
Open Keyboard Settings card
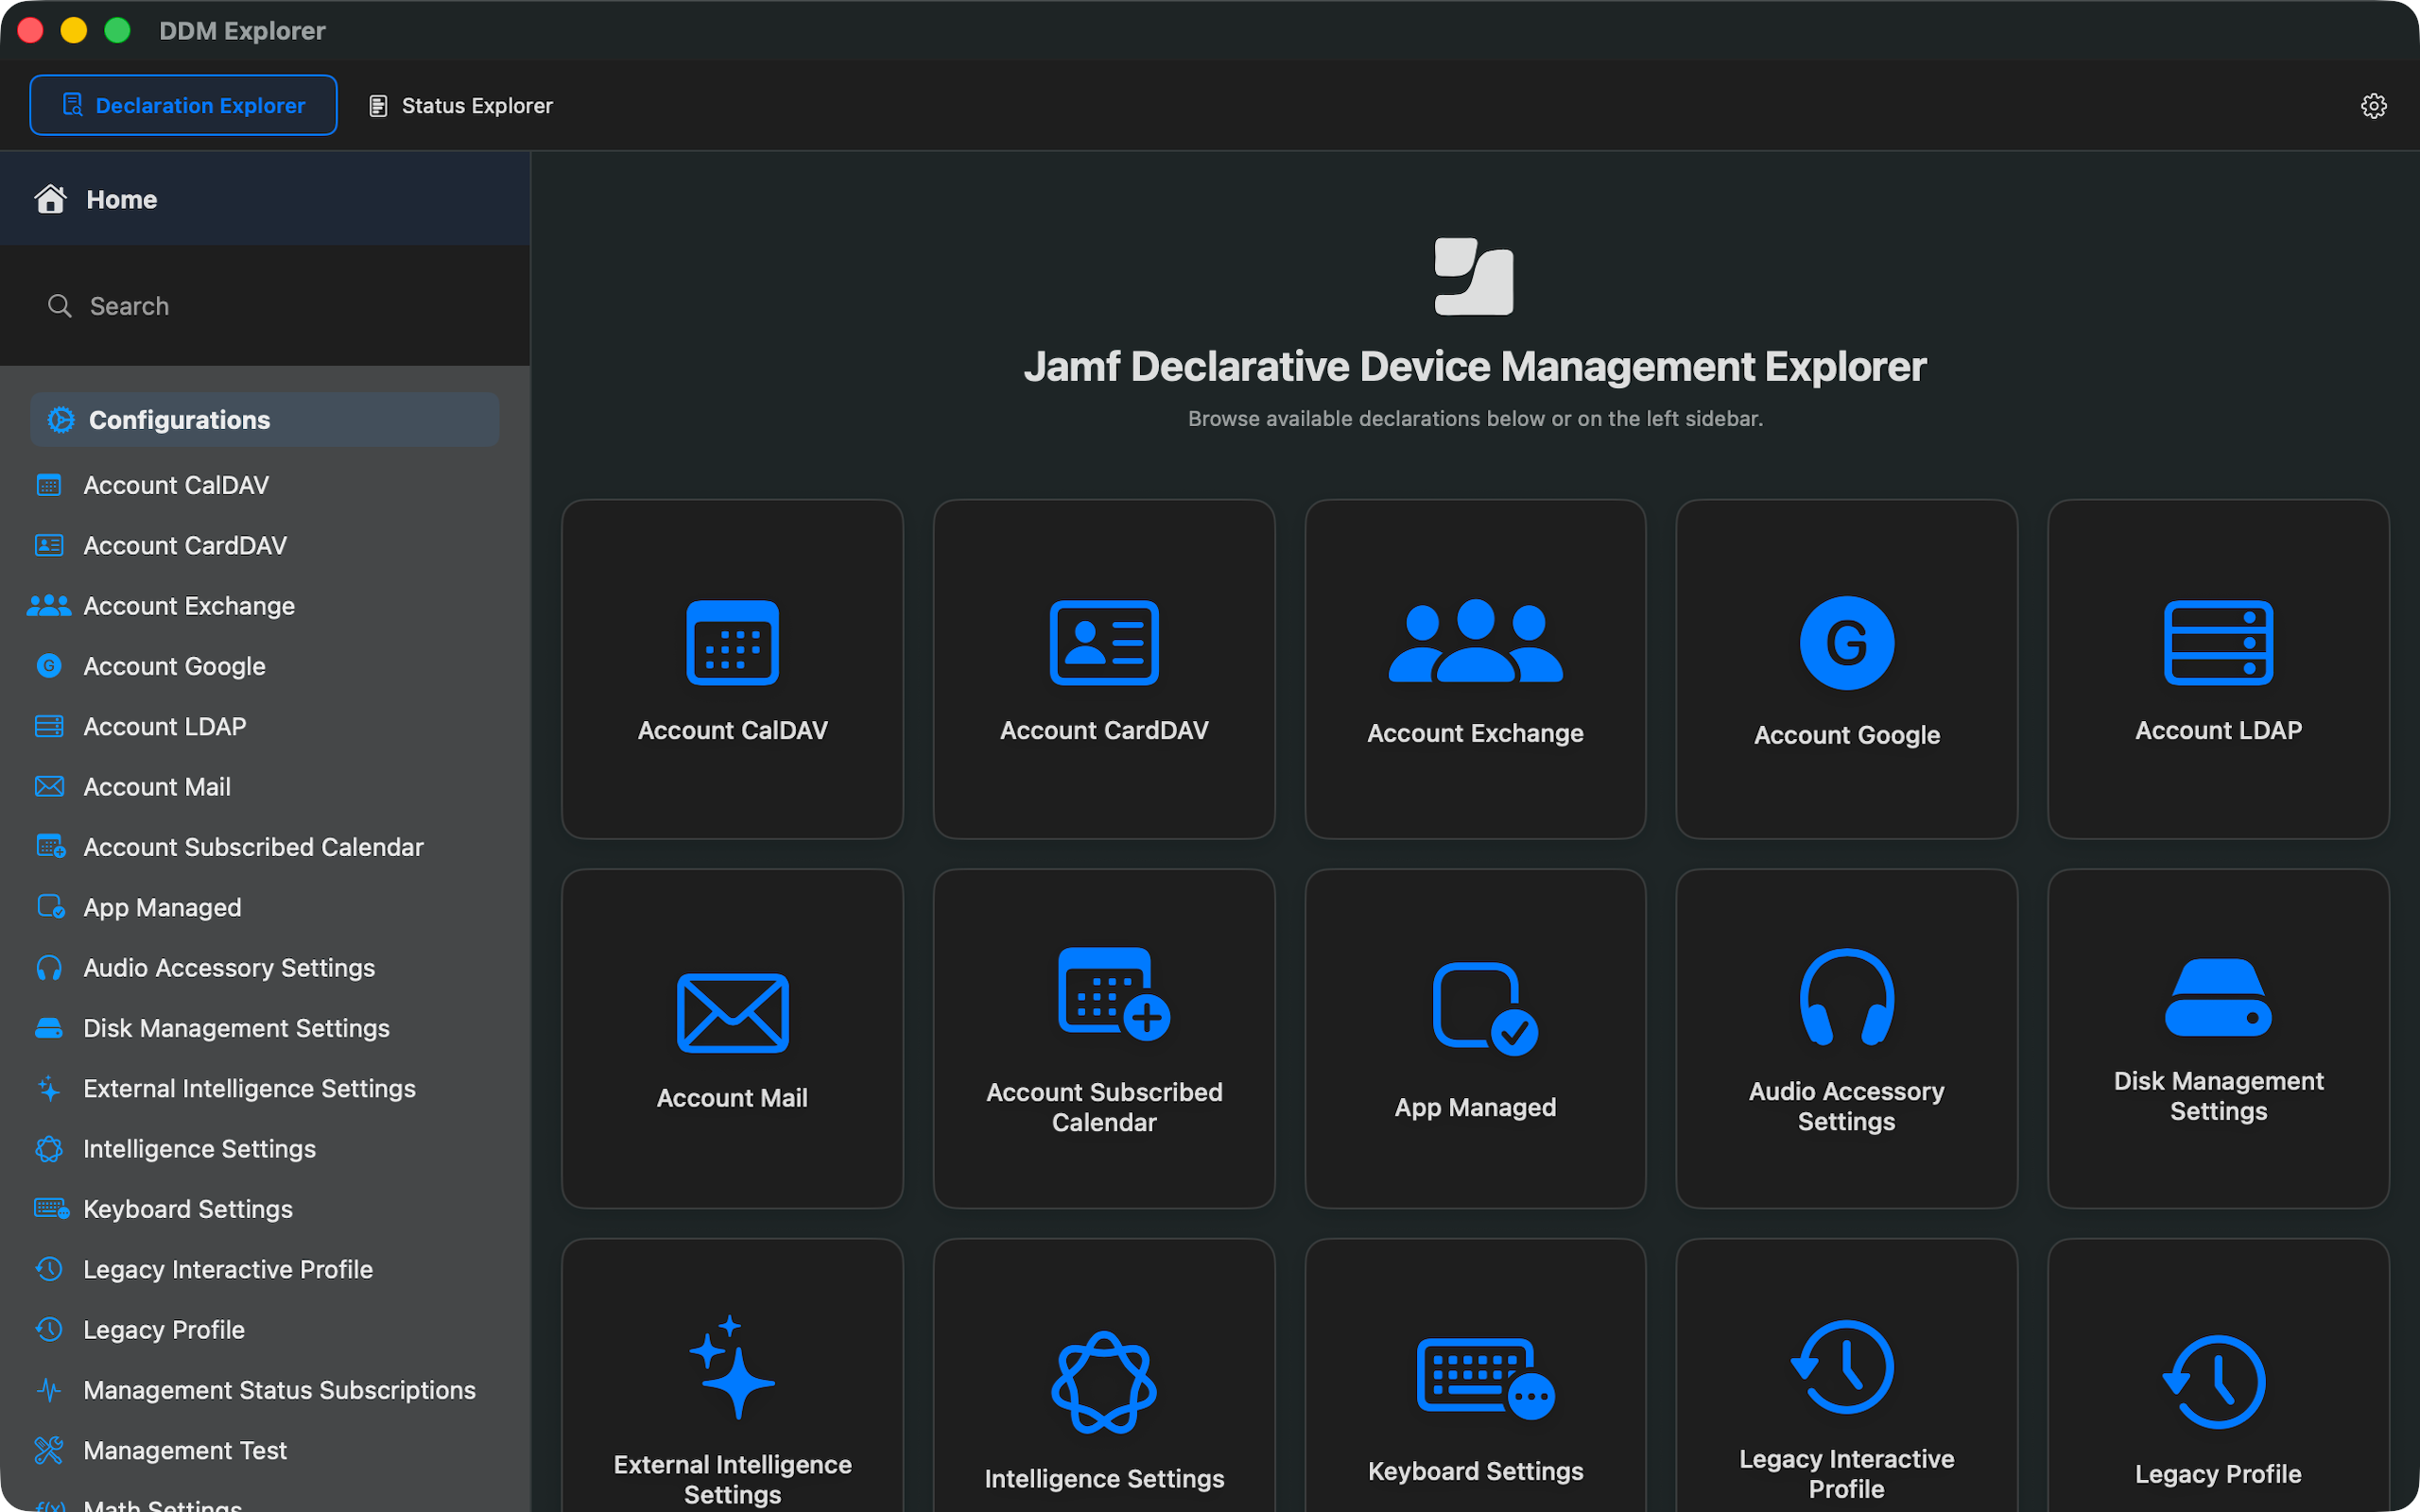[x=1475, y=1375]
